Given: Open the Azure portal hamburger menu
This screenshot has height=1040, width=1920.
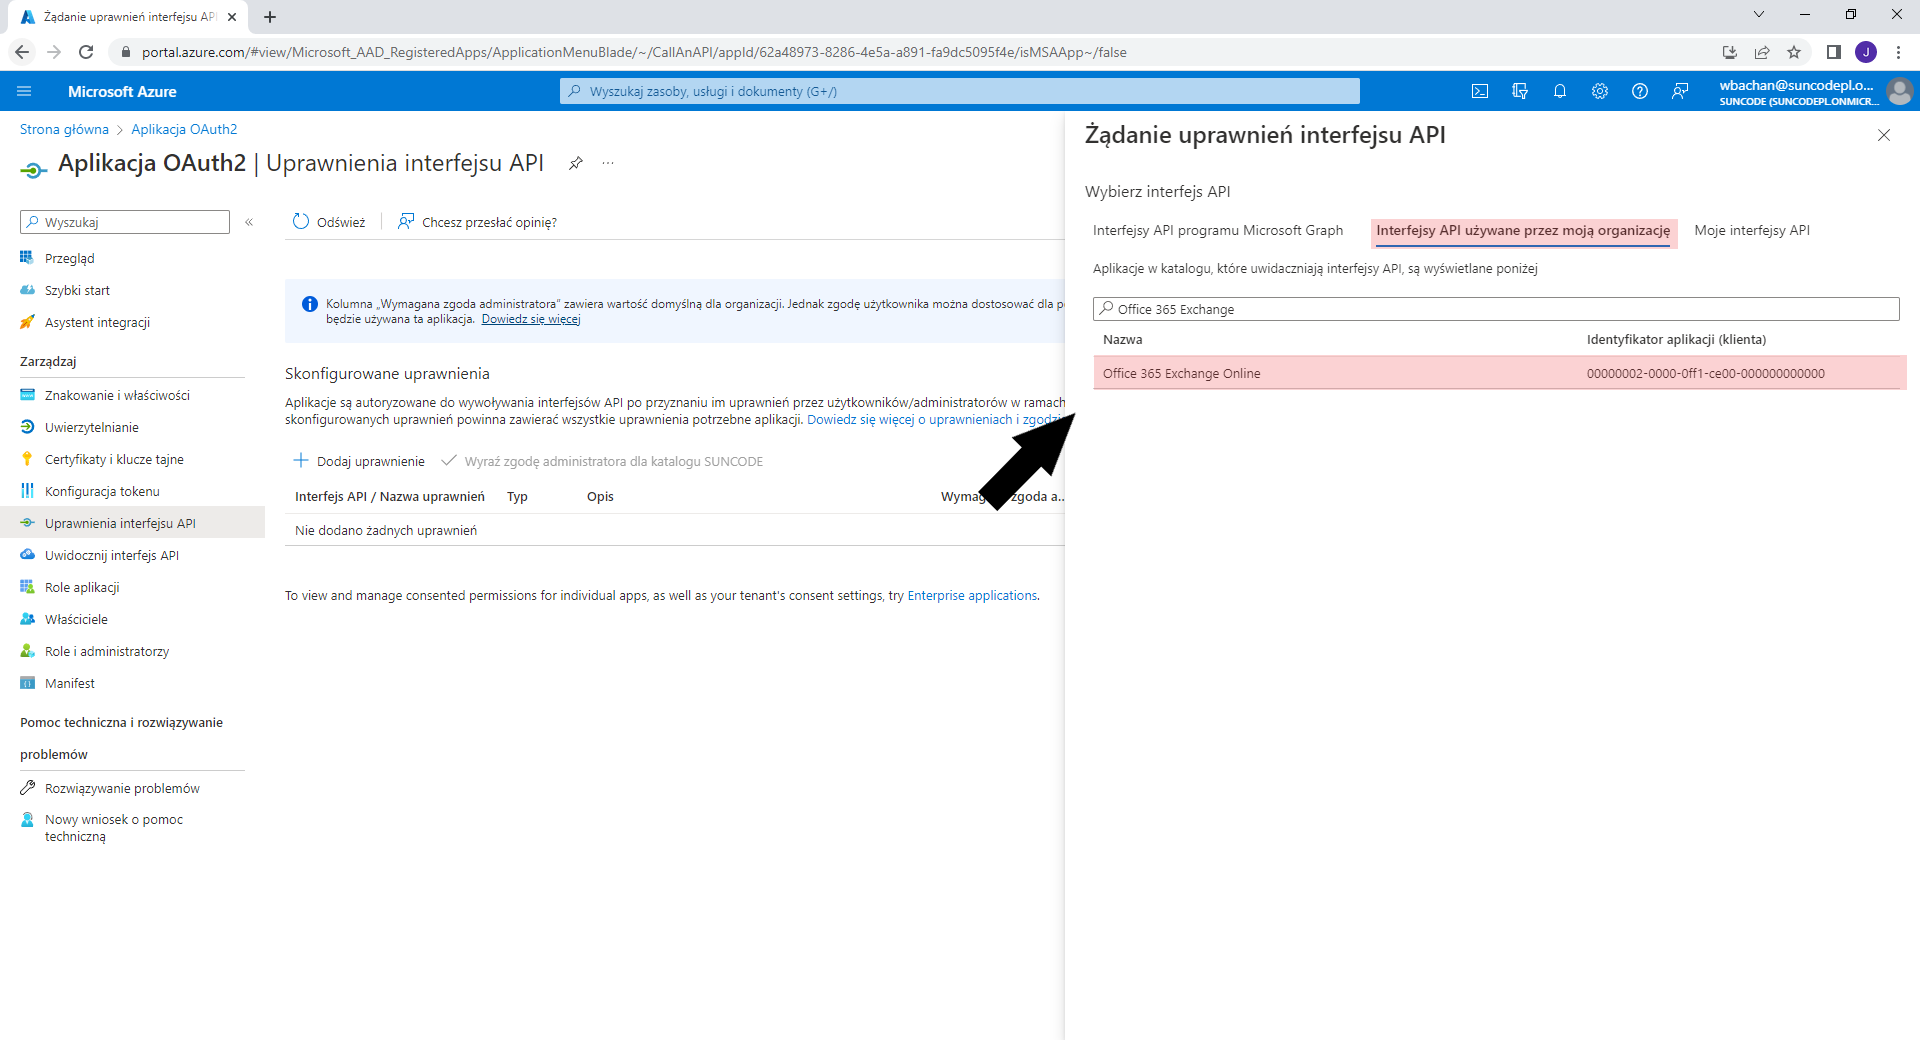Looking at the screenshot, I should point(24,91).
